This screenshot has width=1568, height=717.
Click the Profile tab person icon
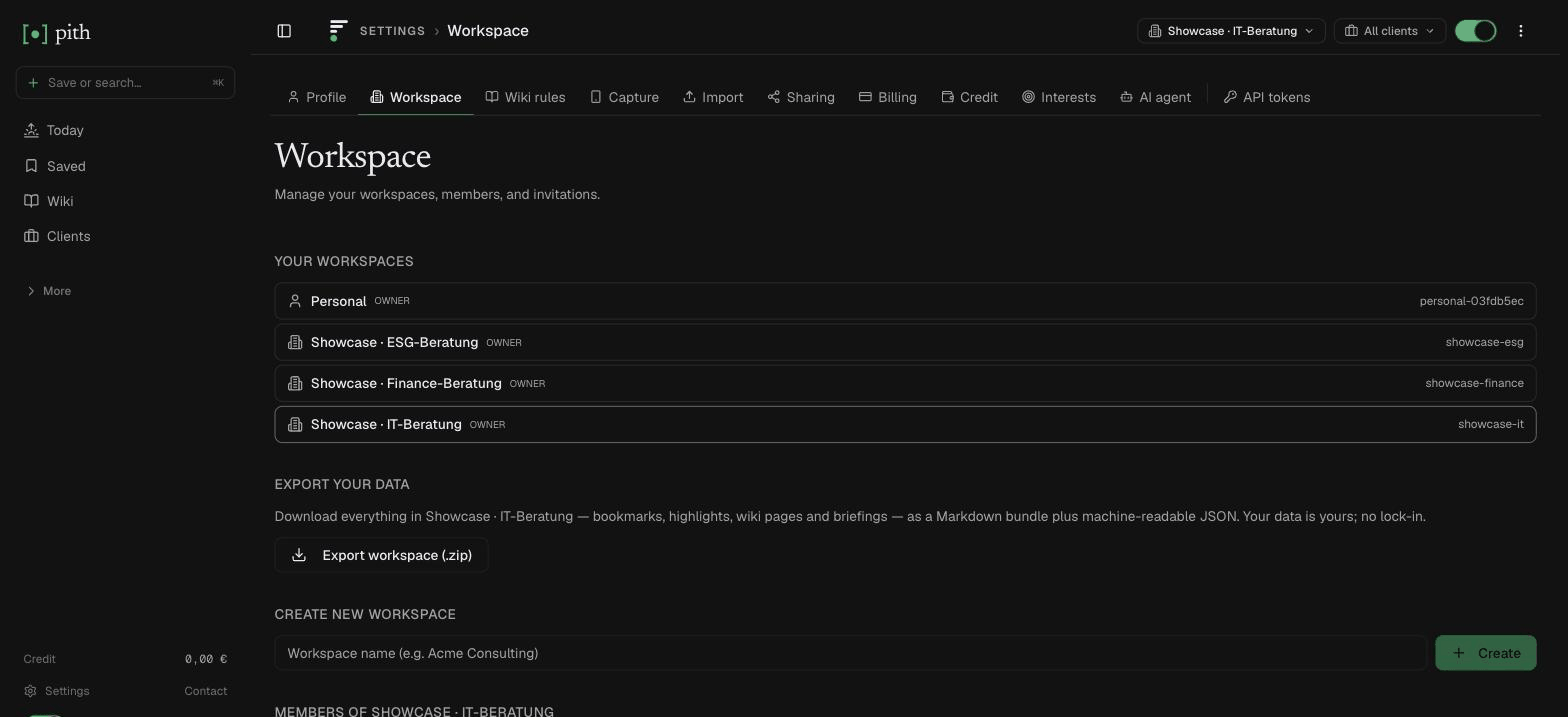pos(293,97)
